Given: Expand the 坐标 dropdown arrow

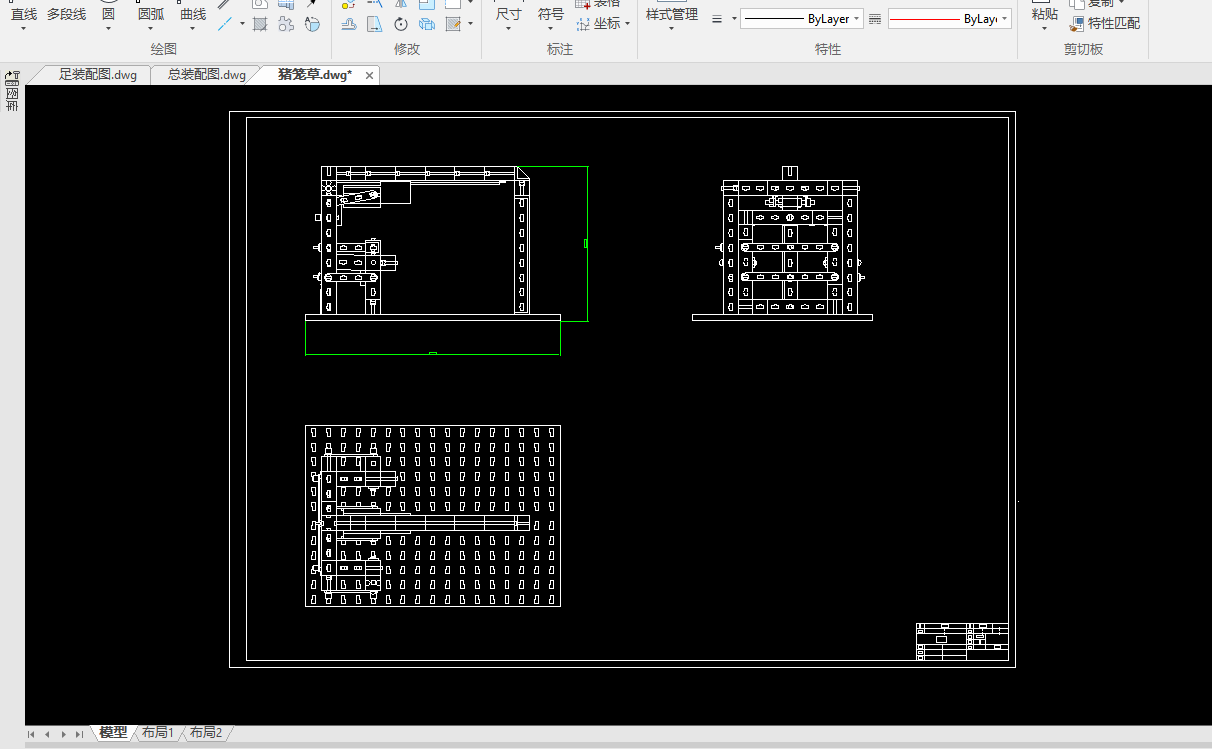Looking at the screenshot, I should point(627,23).
